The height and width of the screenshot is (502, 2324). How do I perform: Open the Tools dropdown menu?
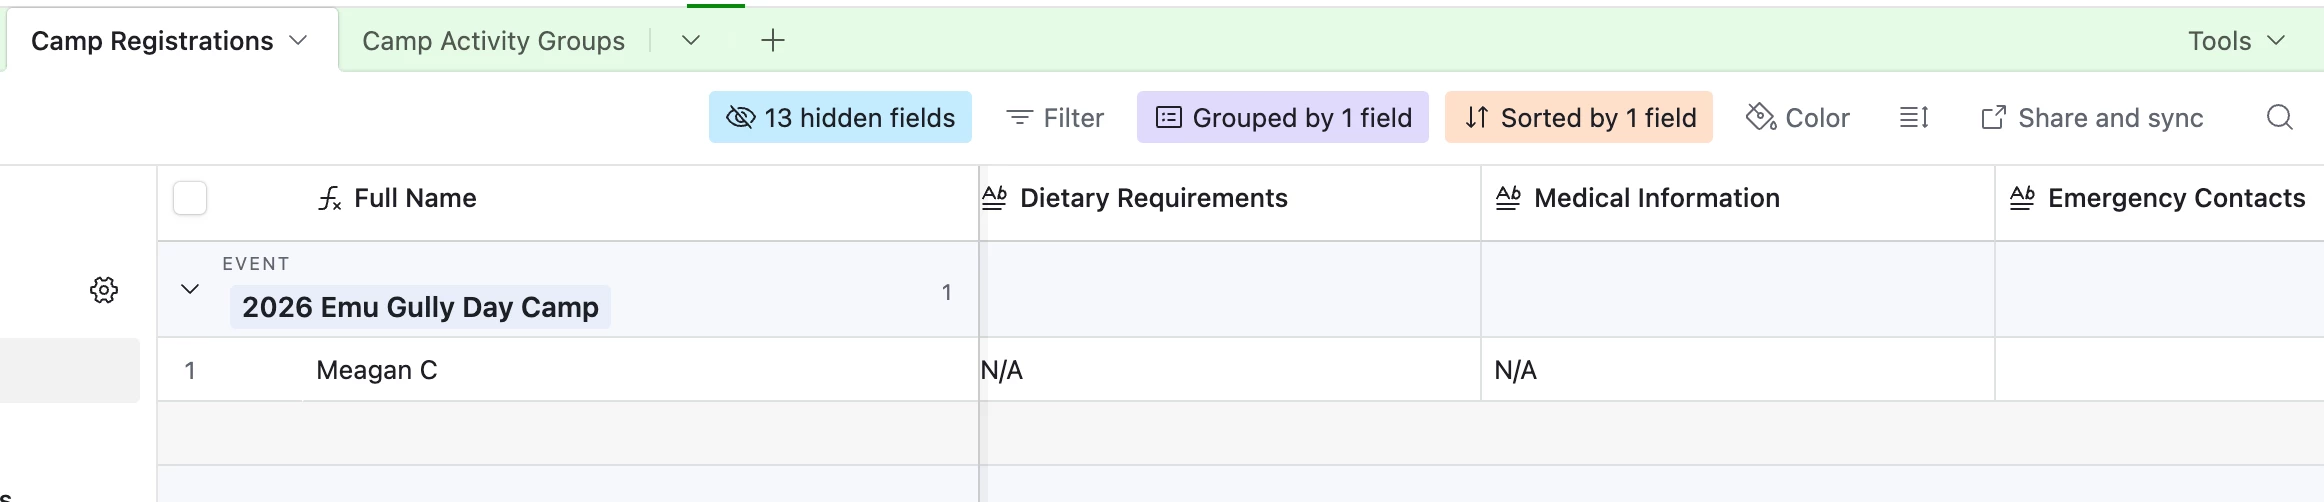2236,41
